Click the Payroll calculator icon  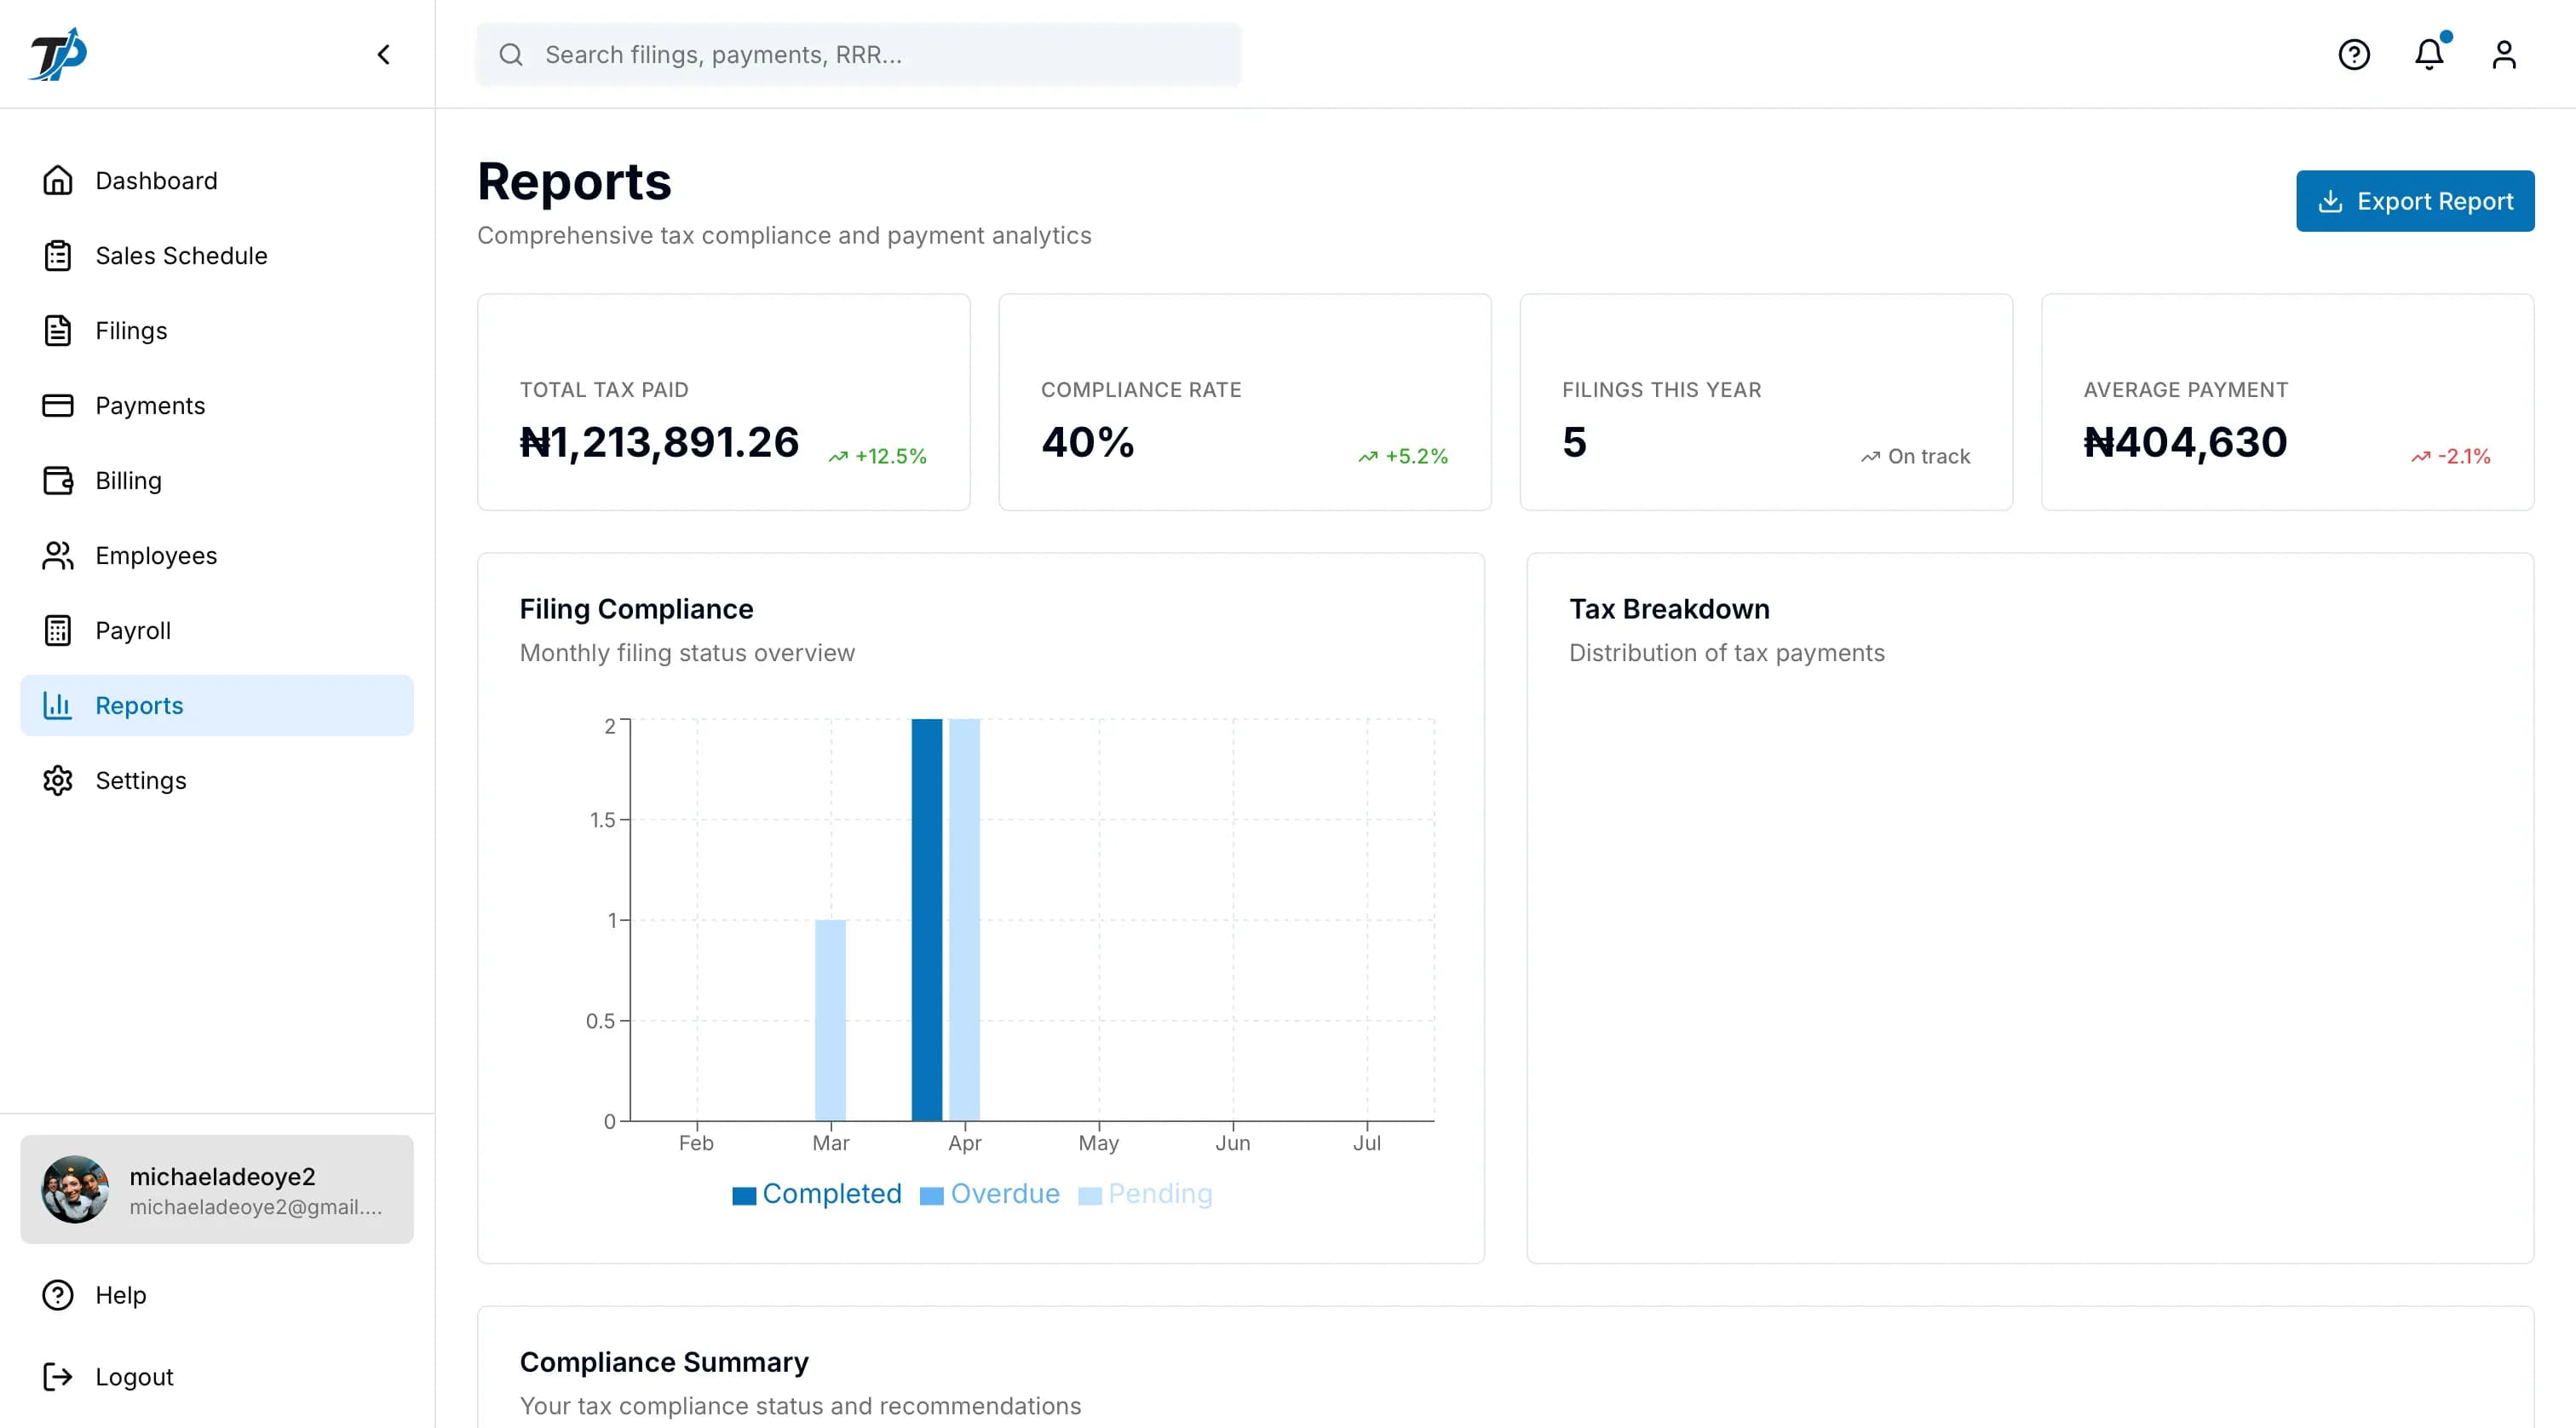tap(58, 630)
